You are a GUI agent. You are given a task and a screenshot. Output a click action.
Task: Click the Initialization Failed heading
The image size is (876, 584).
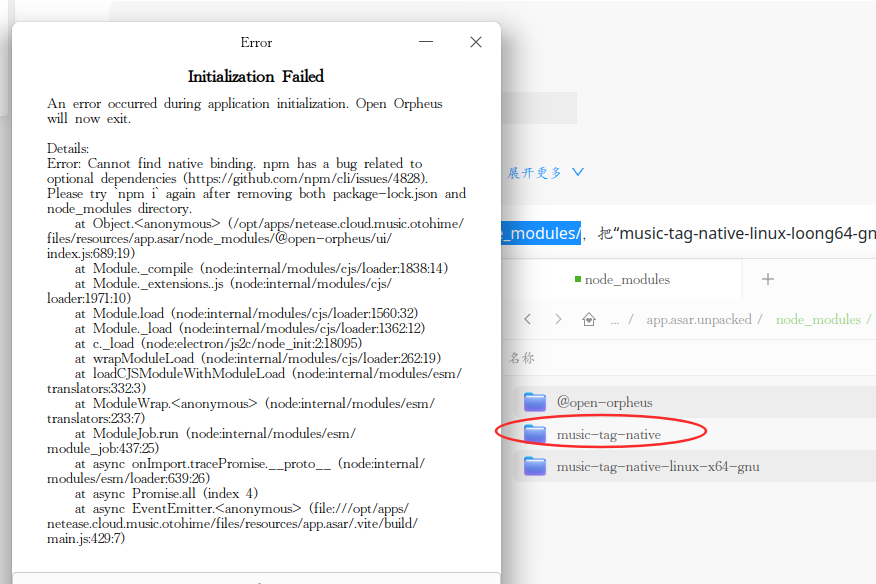256,76
